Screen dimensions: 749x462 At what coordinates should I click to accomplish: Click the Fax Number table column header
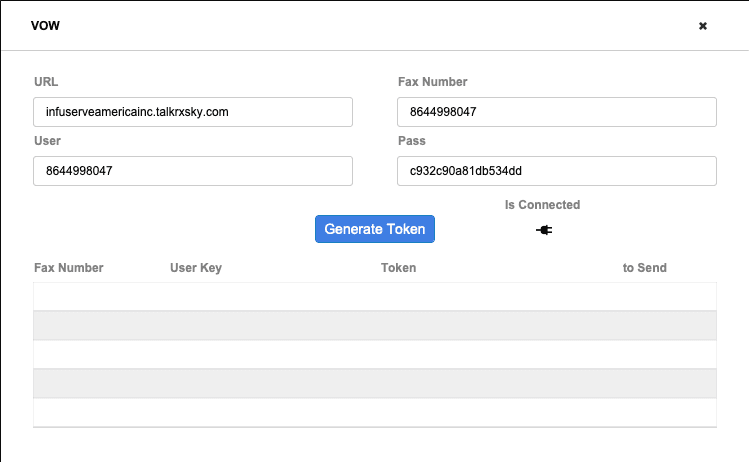(x=69, y=268)
